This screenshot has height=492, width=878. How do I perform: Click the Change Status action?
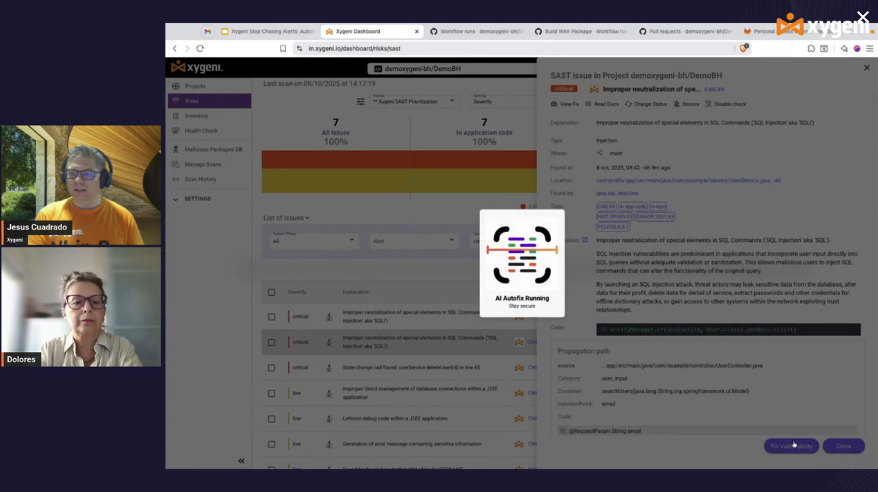[646, 104]
